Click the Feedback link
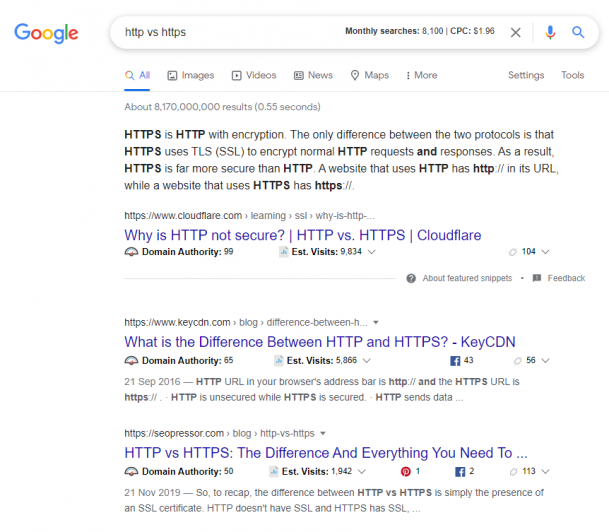This screenshot has height=532, width=609. pyautogui.click(x=566, y=278)
